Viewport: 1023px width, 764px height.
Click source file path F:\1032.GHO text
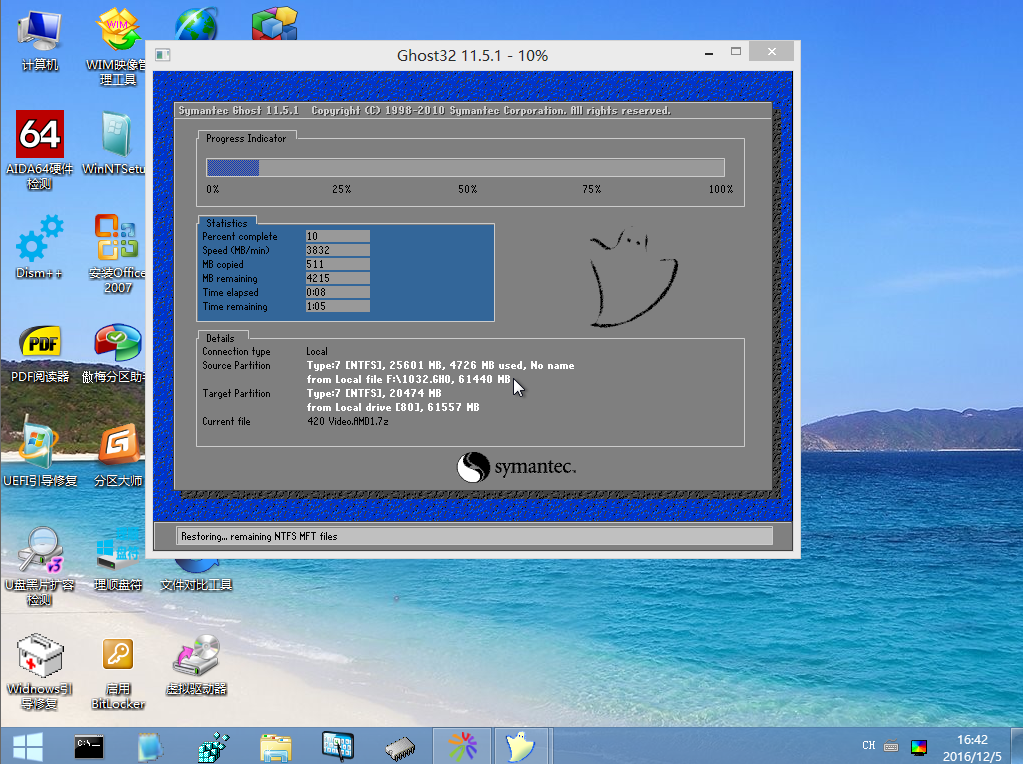coord(420,379)
